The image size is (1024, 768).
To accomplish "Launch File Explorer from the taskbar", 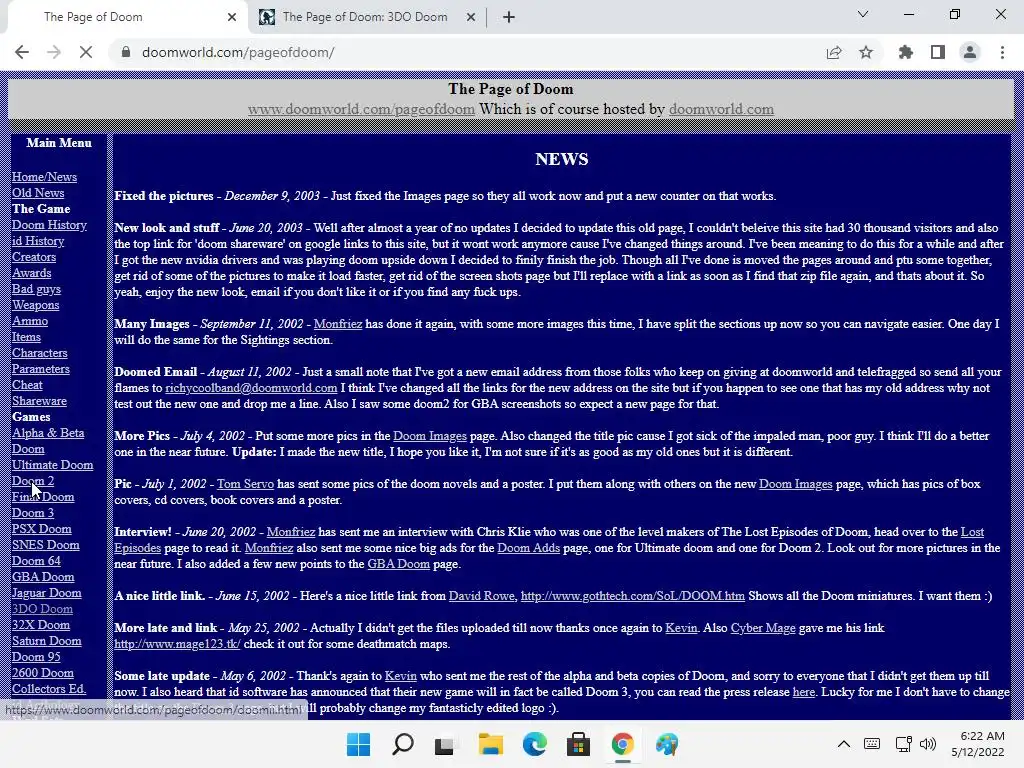I will pyautogui.click(x=490, y=744).
